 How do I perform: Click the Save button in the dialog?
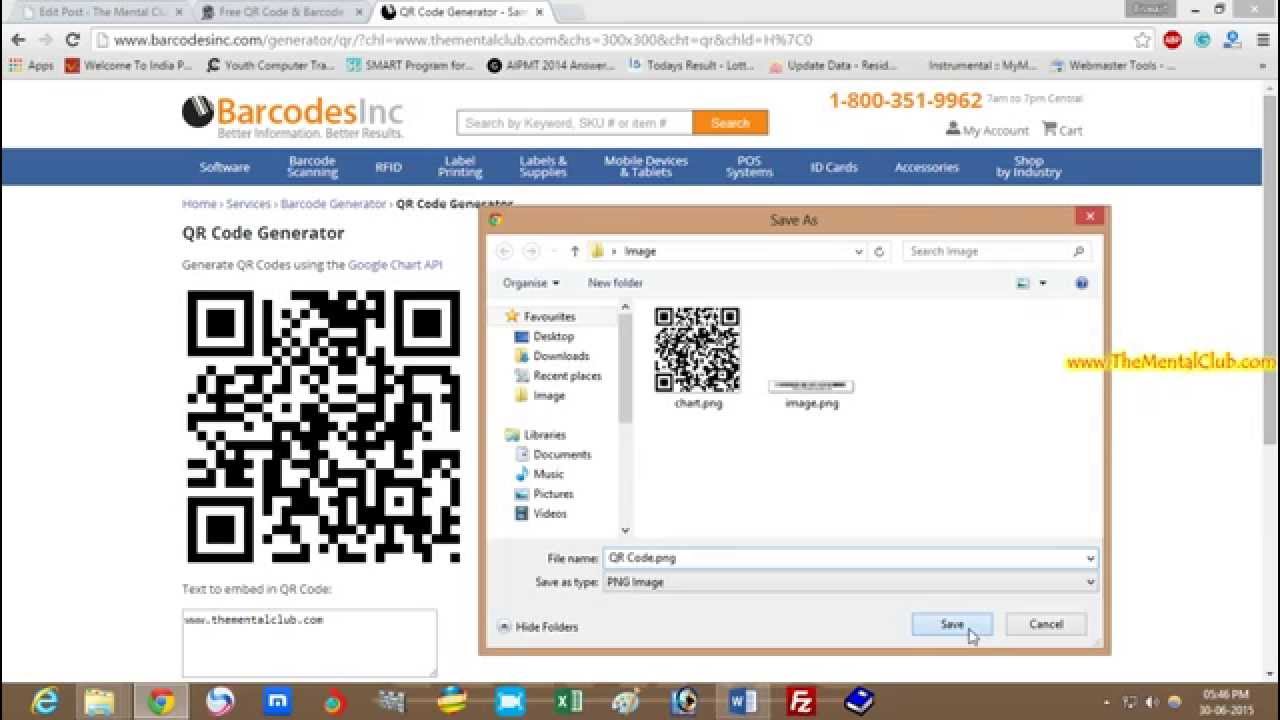952,624
